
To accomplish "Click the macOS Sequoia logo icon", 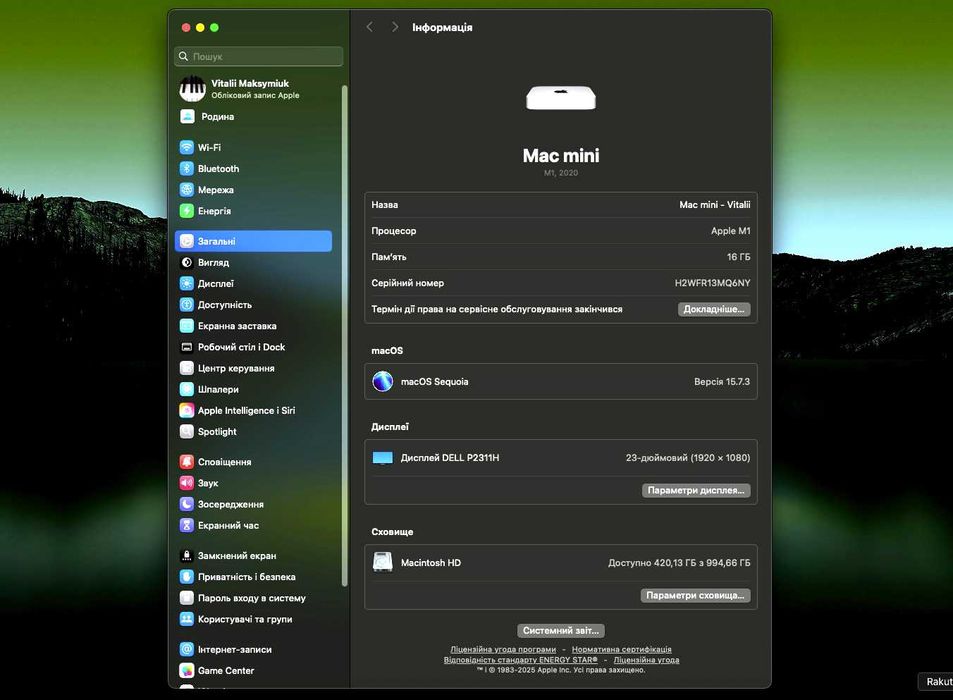I will tap(382, 382).
